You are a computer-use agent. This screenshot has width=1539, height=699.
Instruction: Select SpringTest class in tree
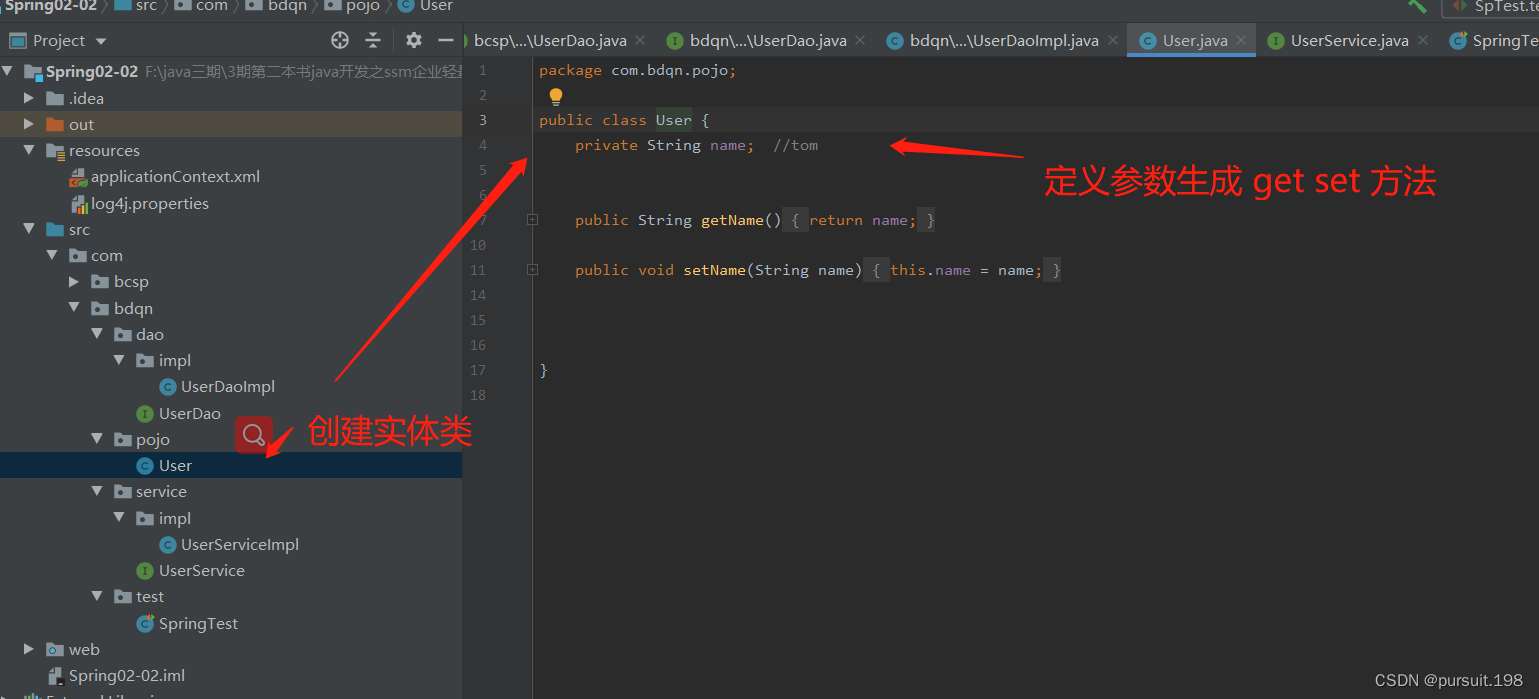pyautogui.click(x=198, y=623)
